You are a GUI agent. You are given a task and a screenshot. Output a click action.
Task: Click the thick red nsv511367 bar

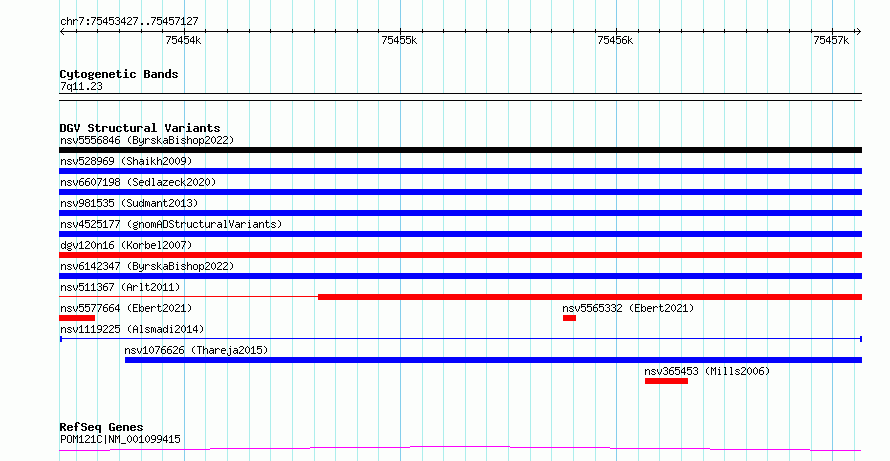(590, 297)
